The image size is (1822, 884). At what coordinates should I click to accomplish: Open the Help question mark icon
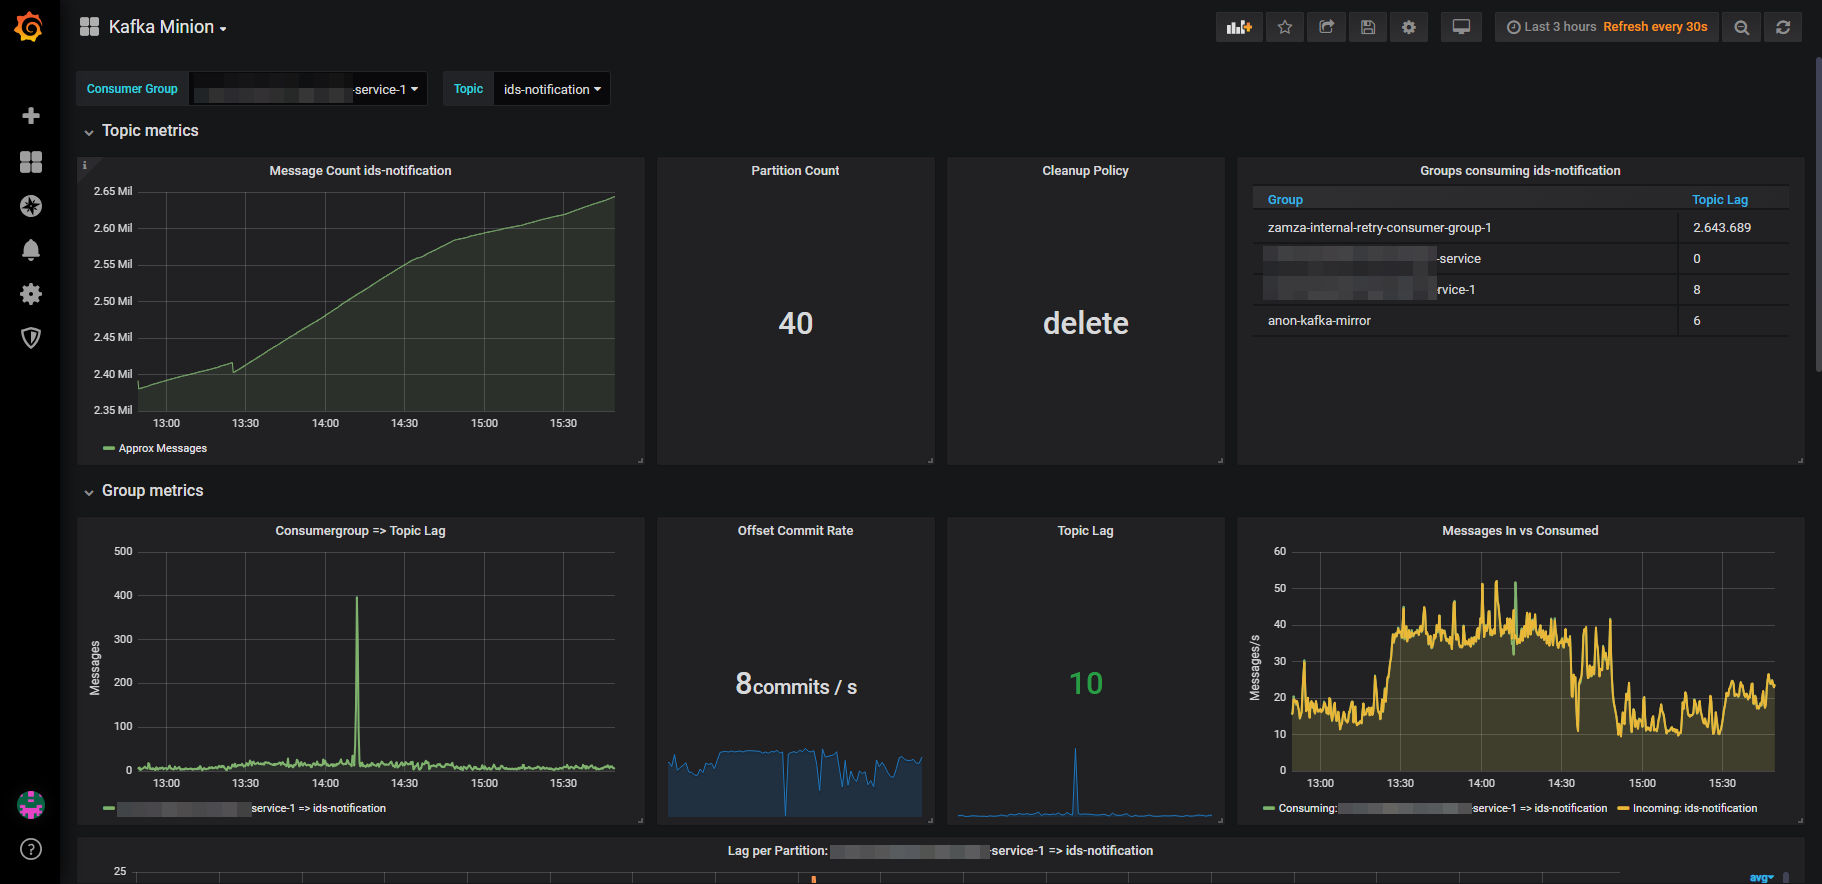point(31,849)
